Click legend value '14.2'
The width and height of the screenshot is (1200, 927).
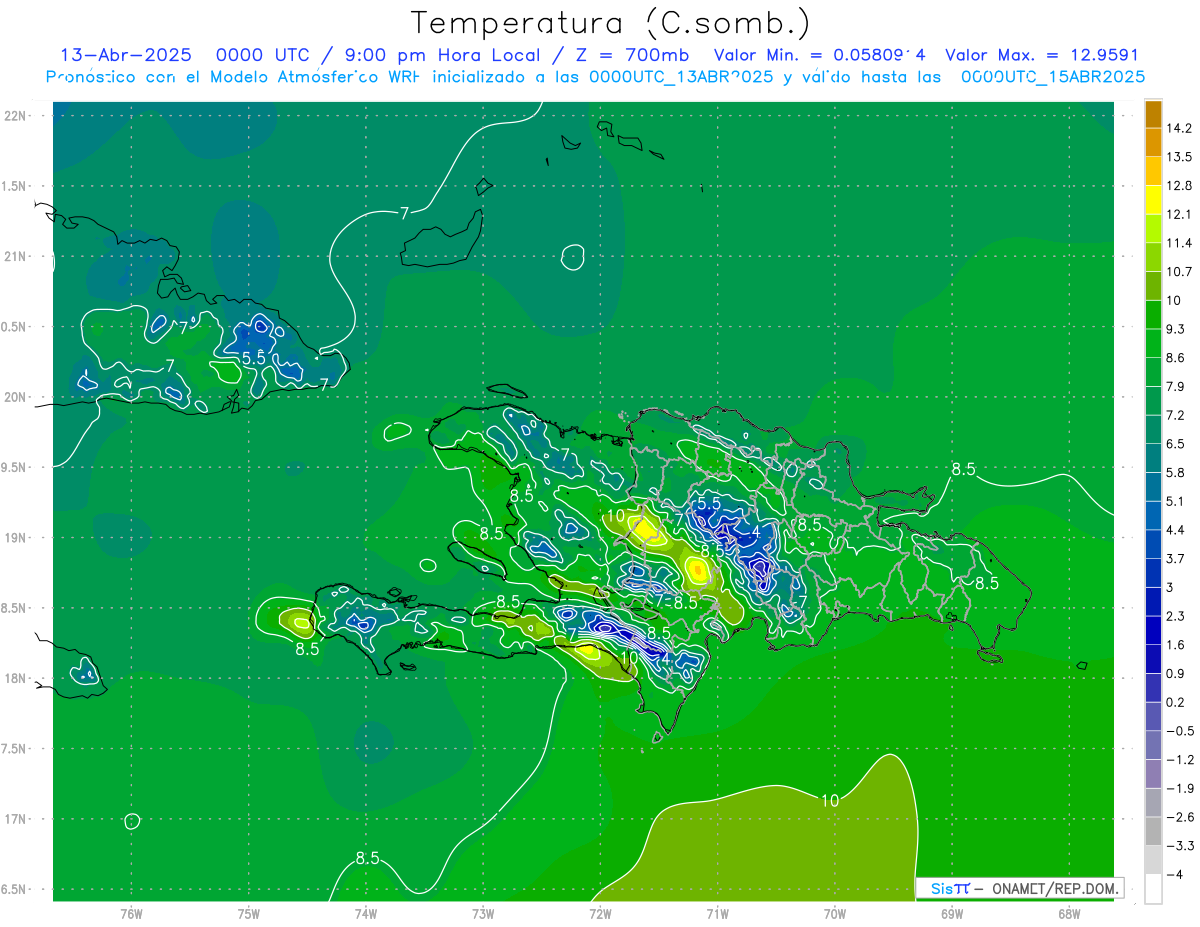tap(1181, 128)
